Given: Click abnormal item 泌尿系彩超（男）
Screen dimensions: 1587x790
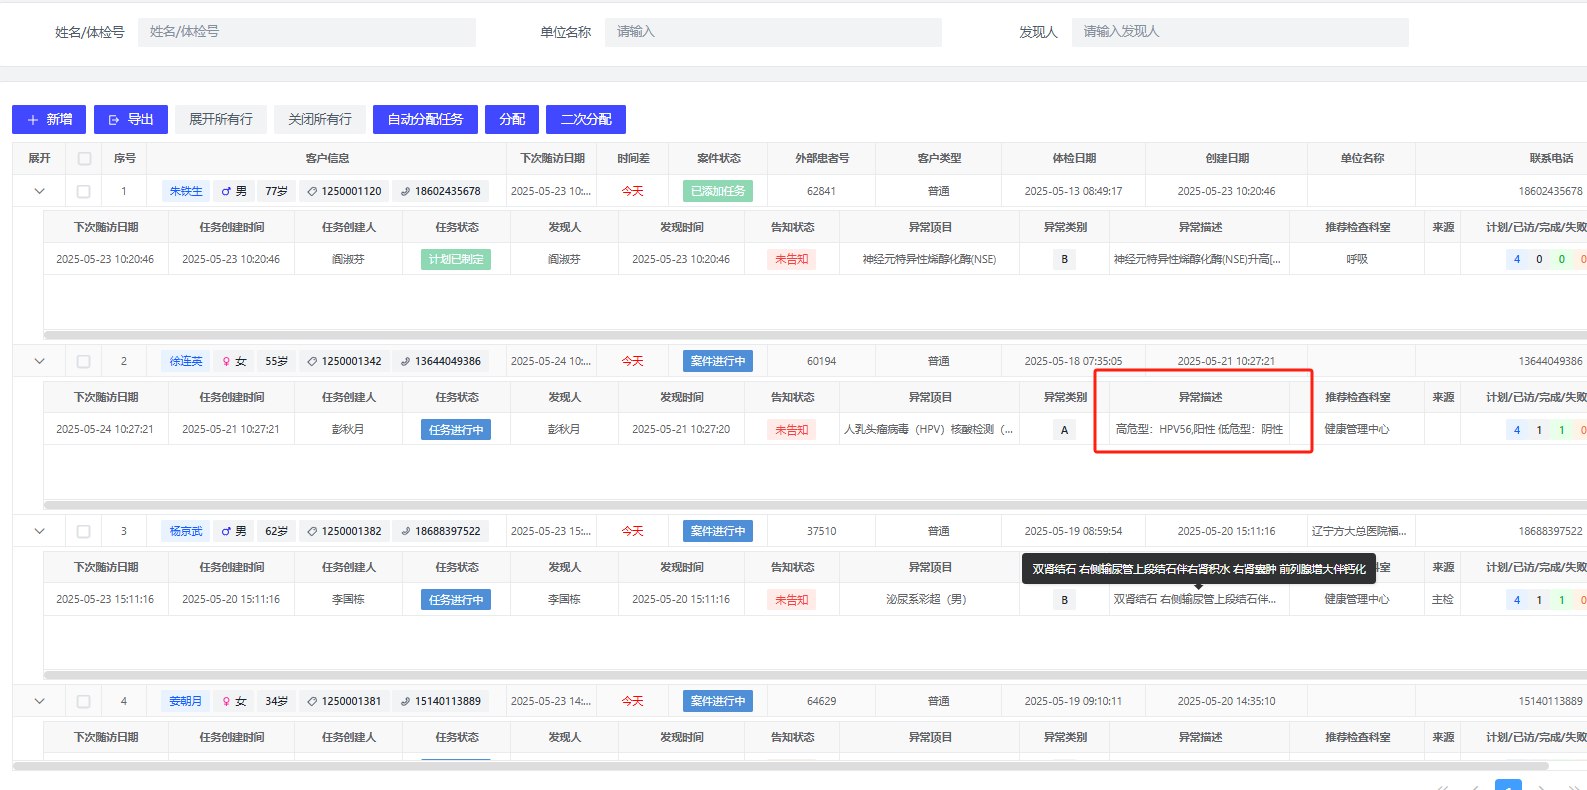Looking at the screenshot, I should click(x=929, y=599).
